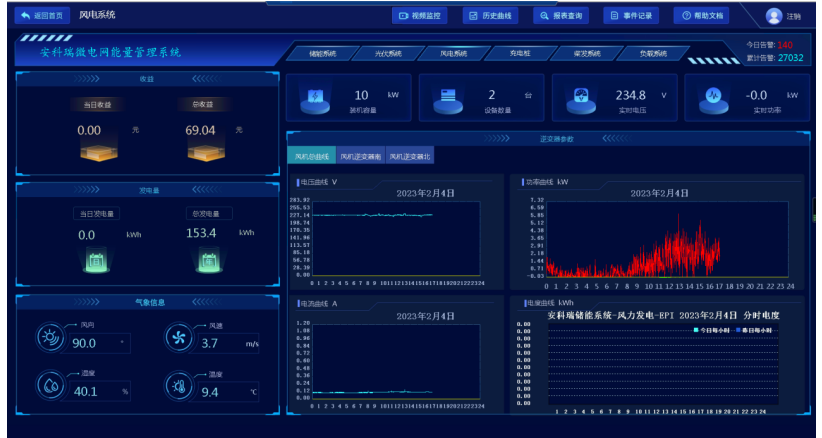This screenshot has height=438, width=822.
Task: Open 视频监控 video monitoring
Action: [419, 16]
